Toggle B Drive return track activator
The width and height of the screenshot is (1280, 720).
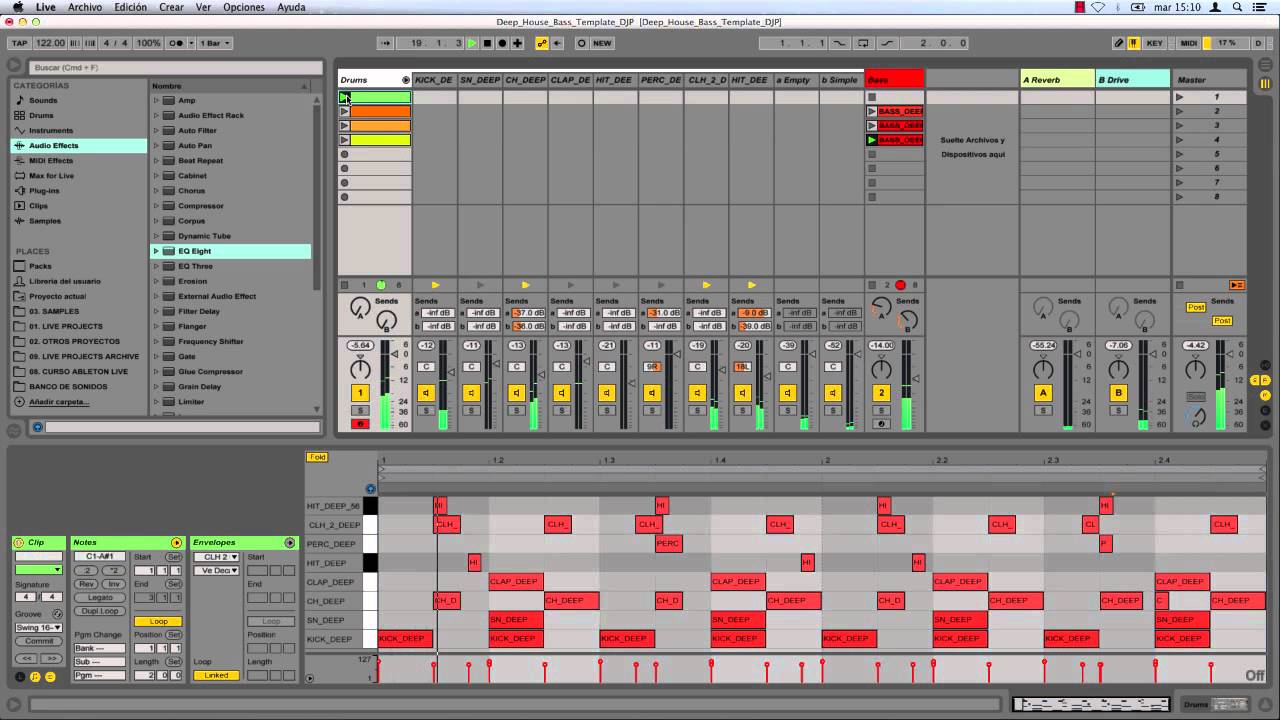click(1119, 393)
